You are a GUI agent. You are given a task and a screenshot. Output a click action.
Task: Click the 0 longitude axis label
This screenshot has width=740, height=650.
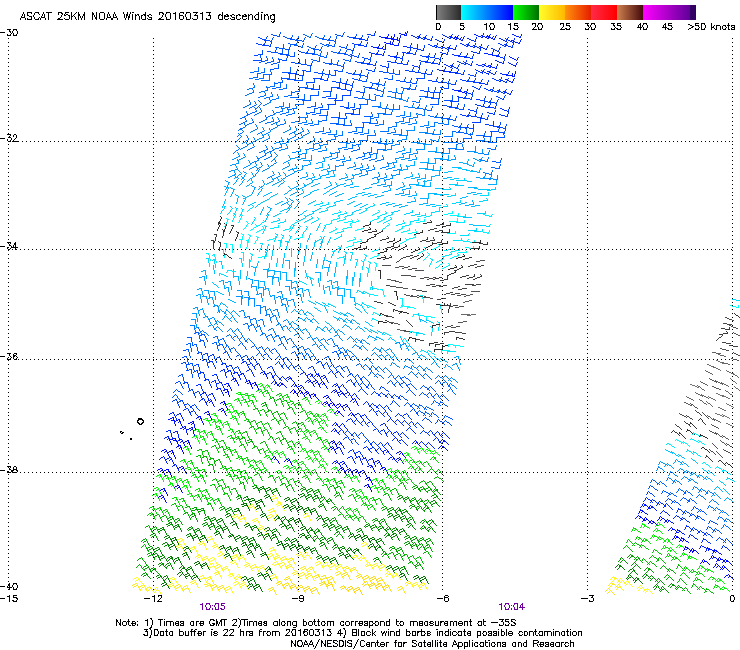coord(732,599)
